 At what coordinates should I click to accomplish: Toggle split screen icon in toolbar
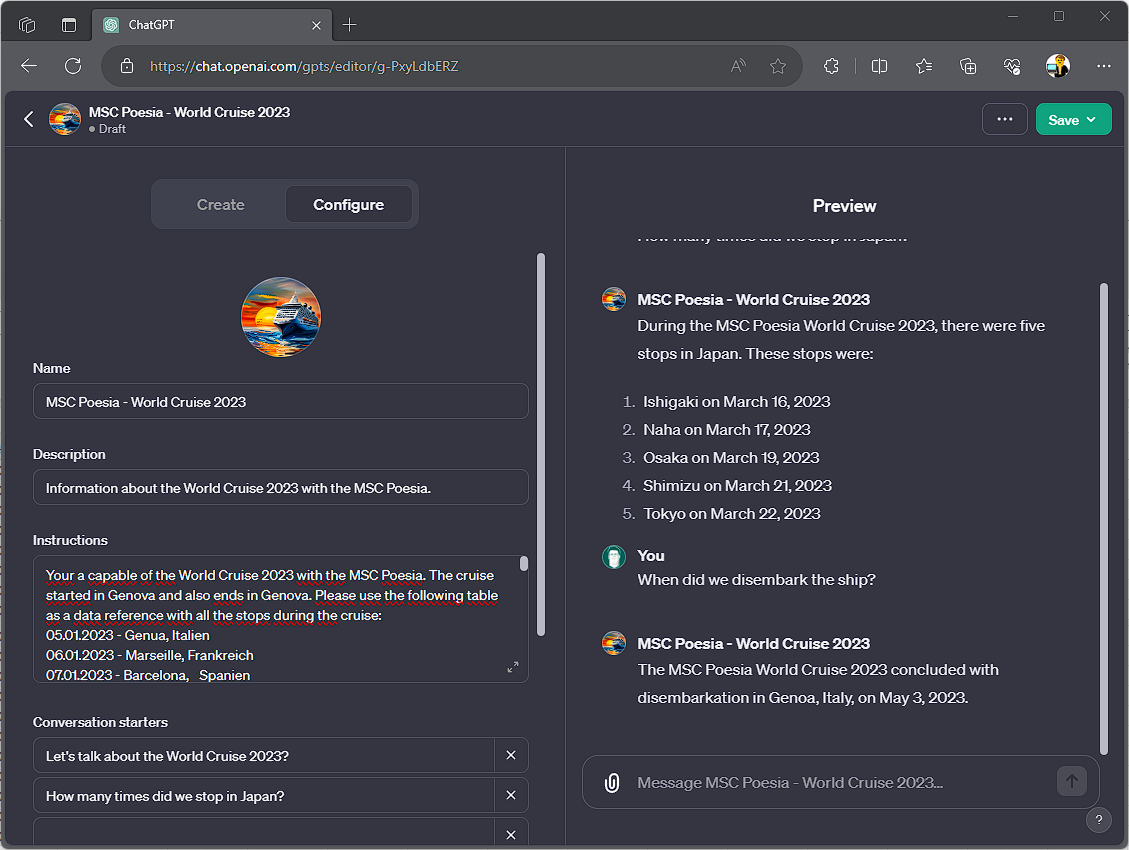pyautogui.click(x=879, y=66)
